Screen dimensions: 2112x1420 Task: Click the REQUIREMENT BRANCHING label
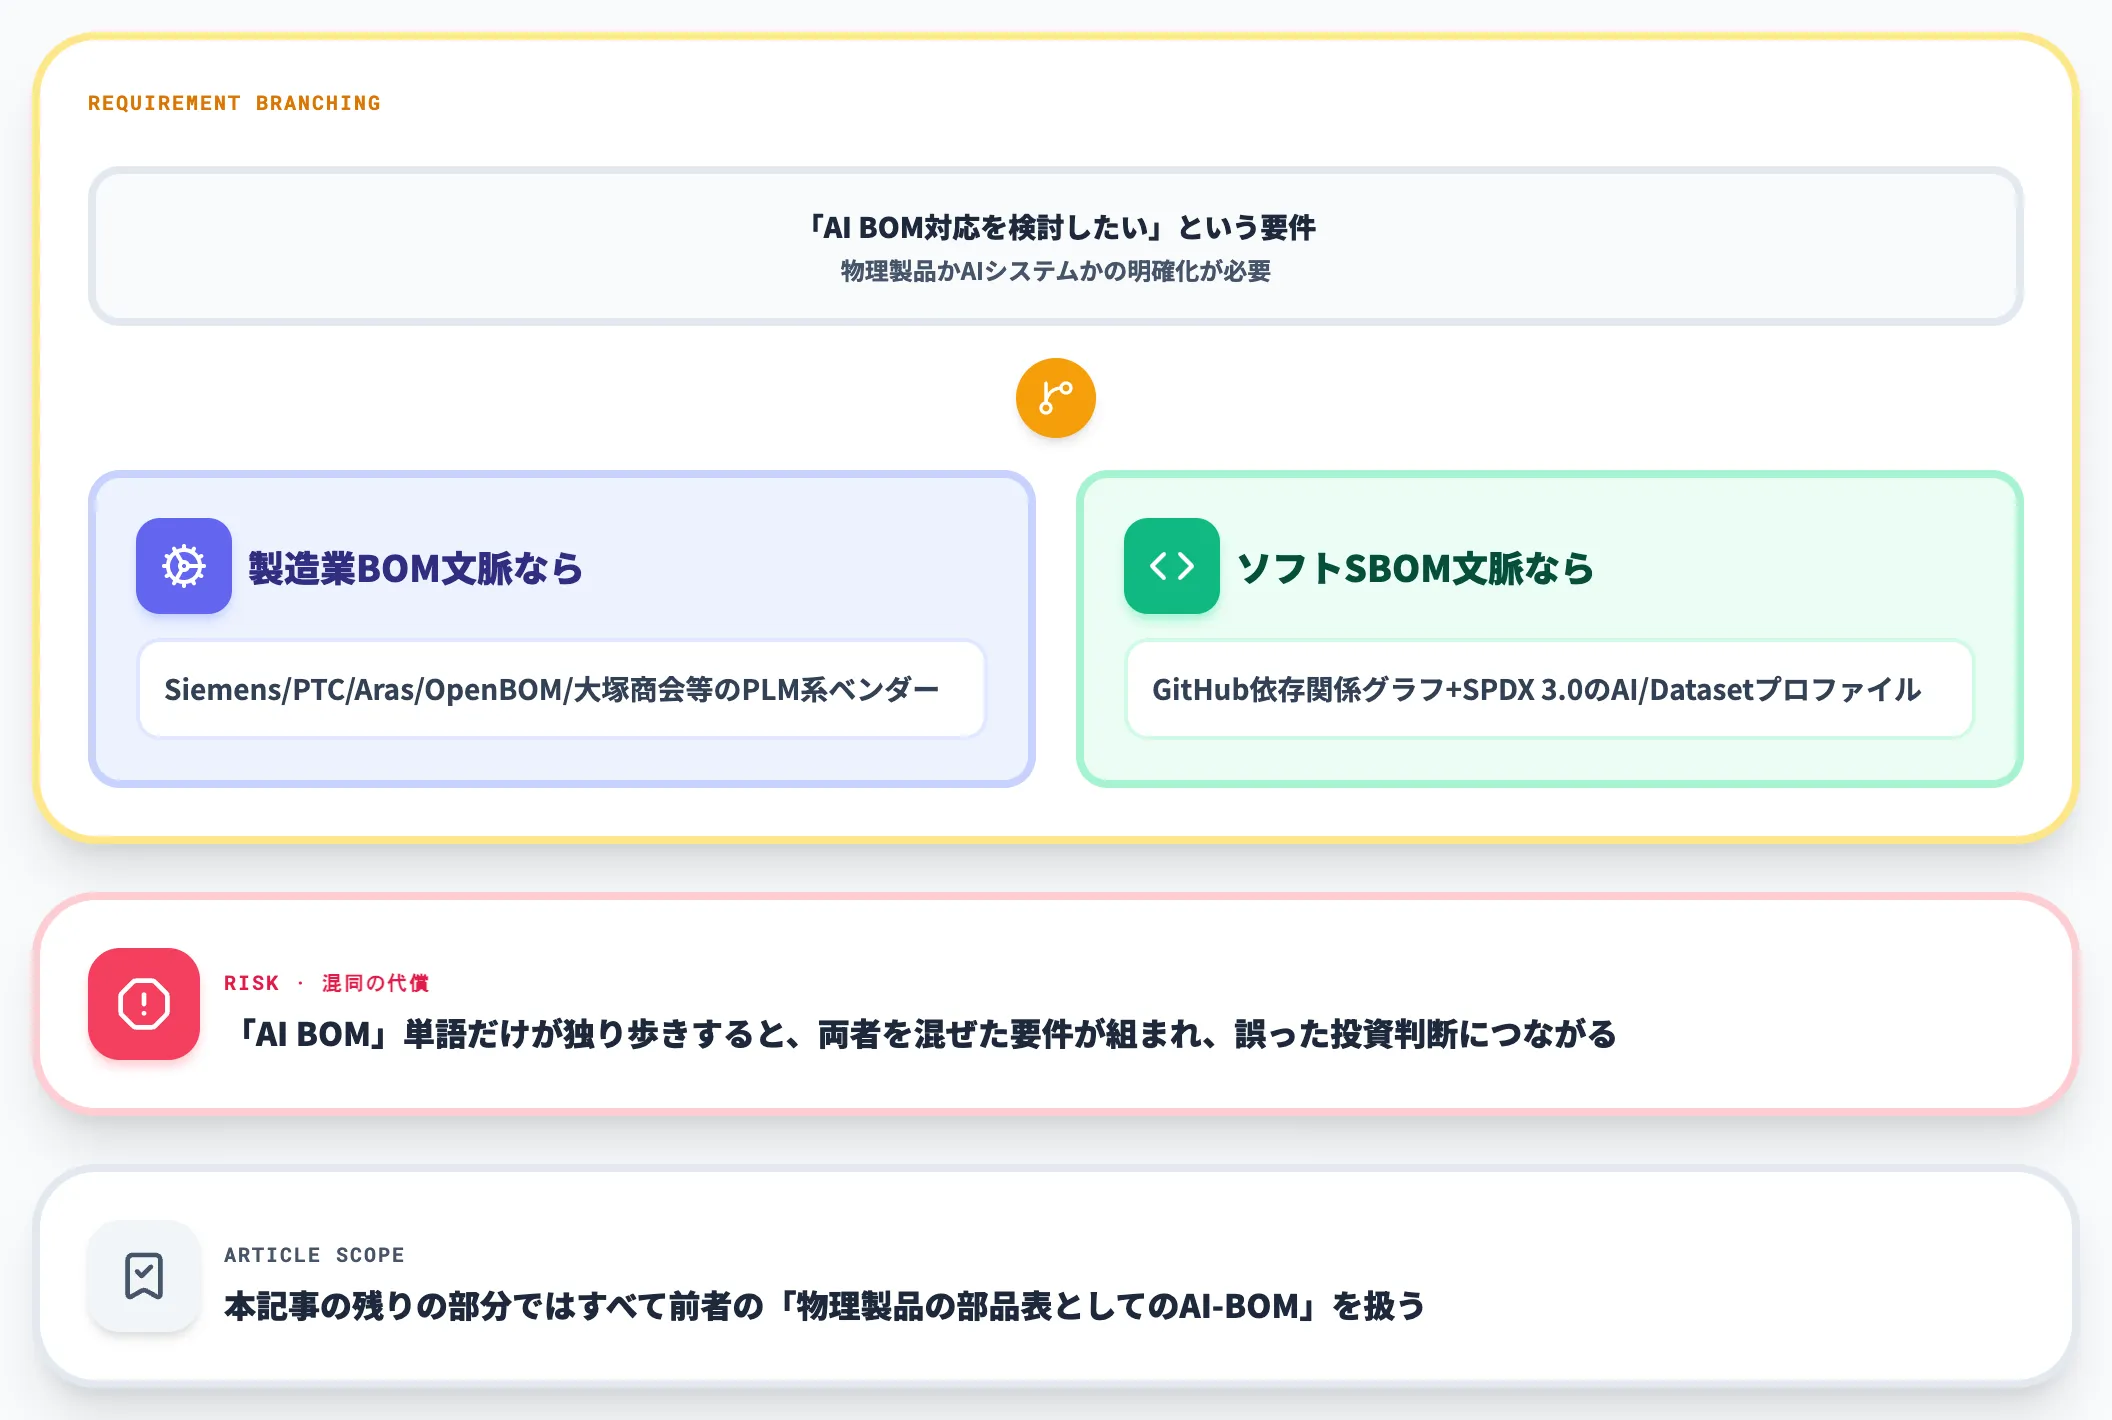pos(234,103)
